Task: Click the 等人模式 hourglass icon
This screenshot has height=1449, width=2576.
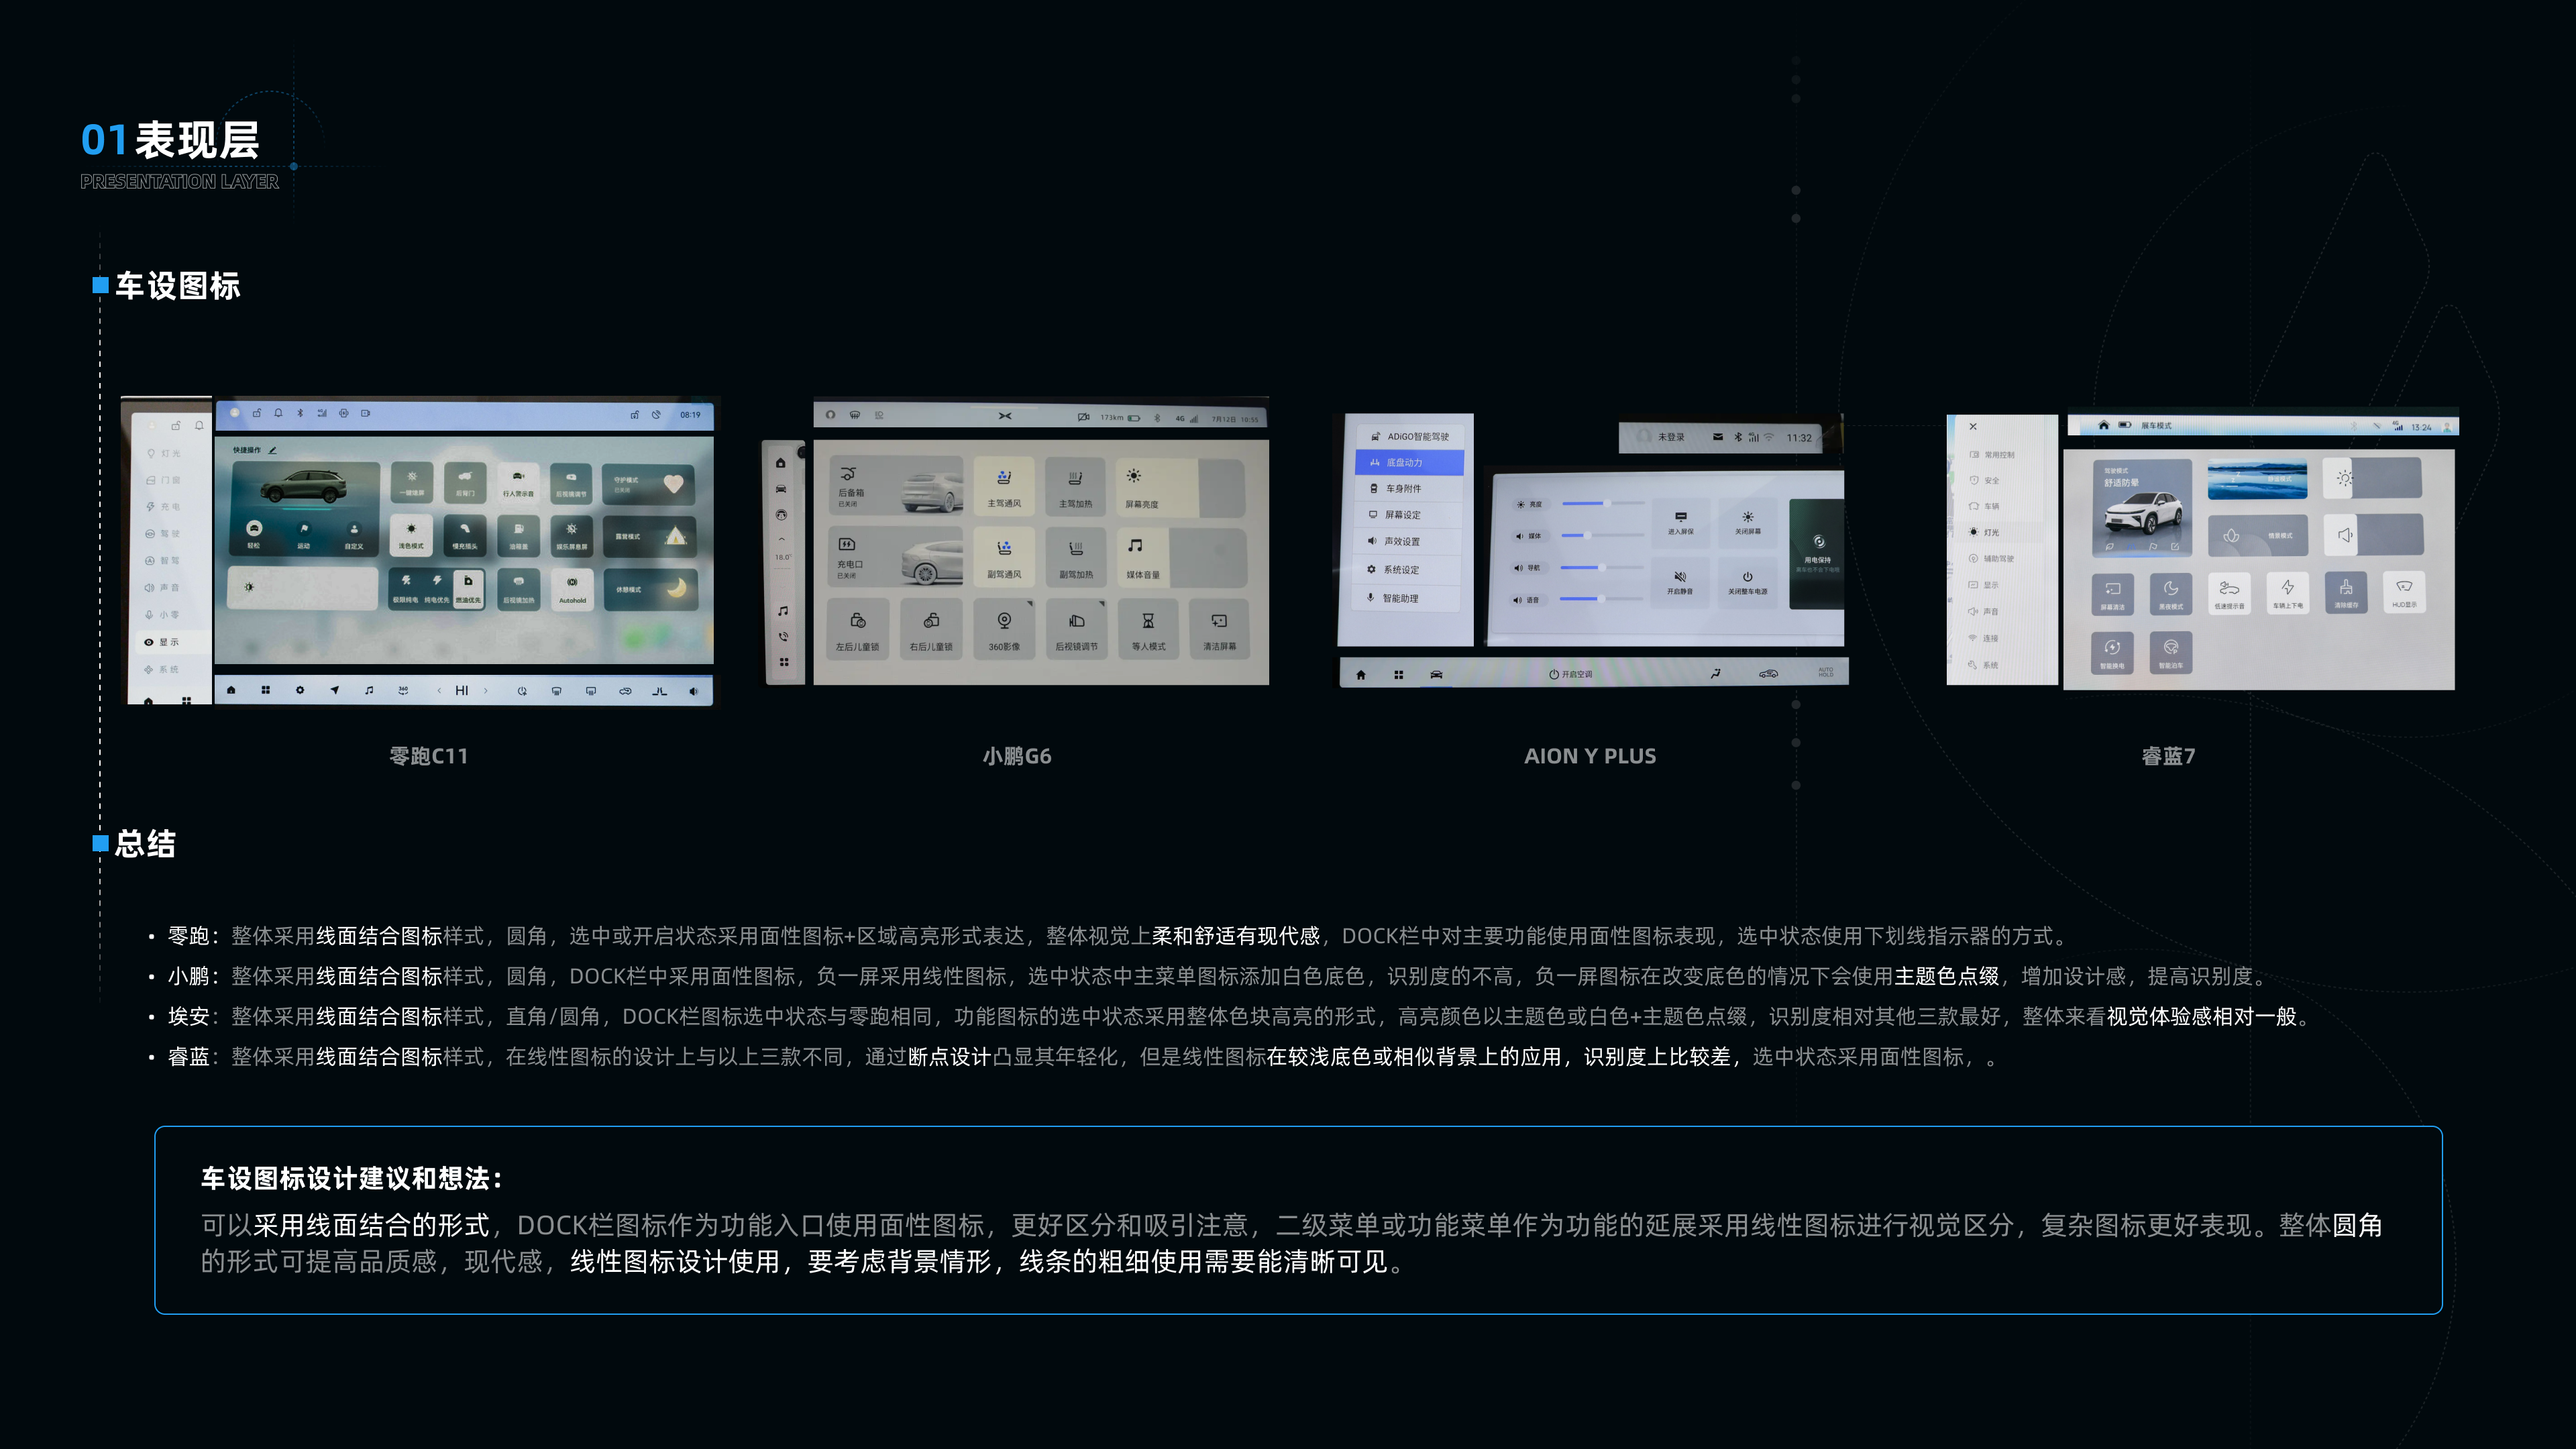Action: click(1148, 621)
